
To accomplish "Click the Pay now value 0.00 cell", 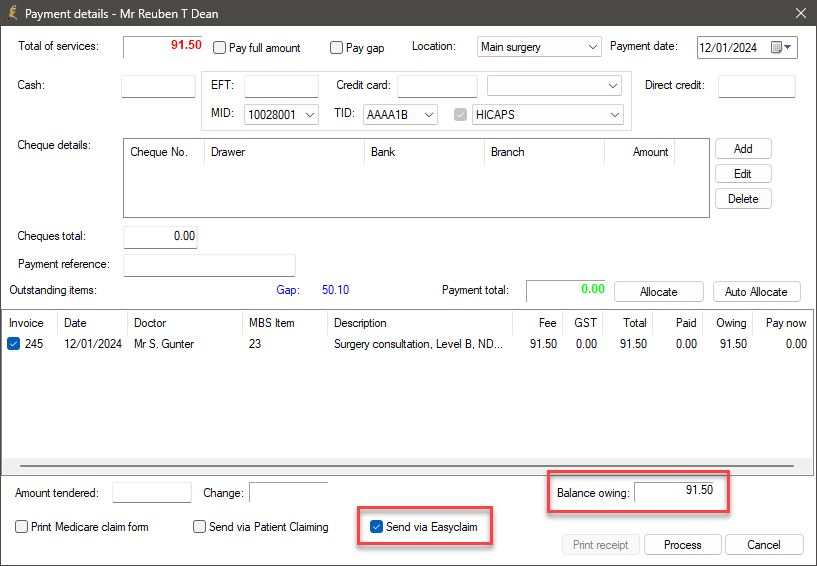I will point(796,344).
